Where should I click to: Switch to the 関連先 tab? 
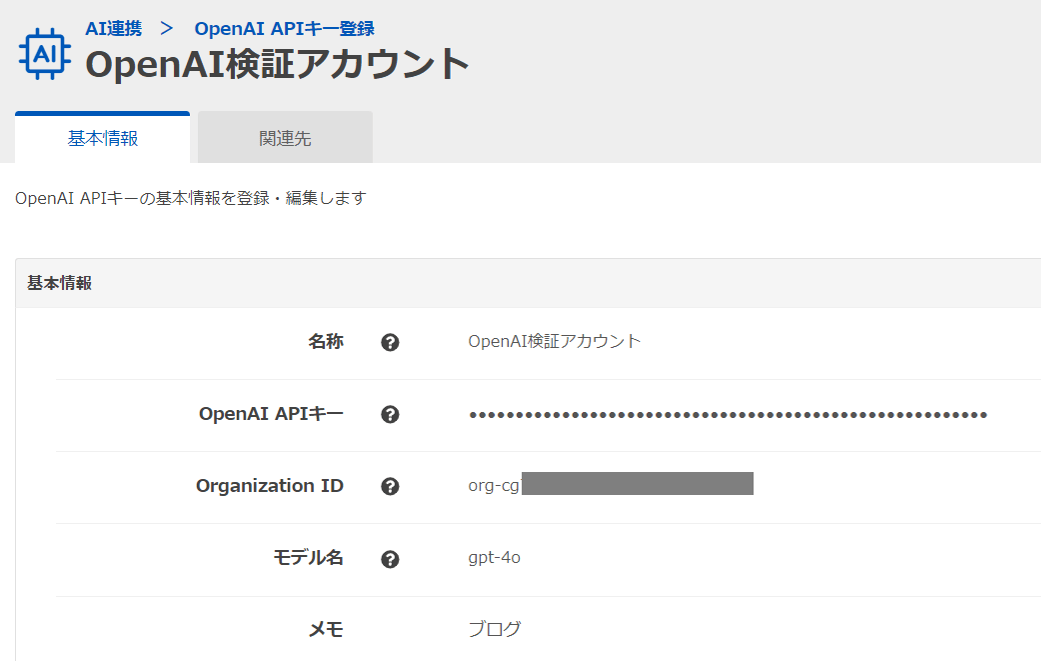285,137
